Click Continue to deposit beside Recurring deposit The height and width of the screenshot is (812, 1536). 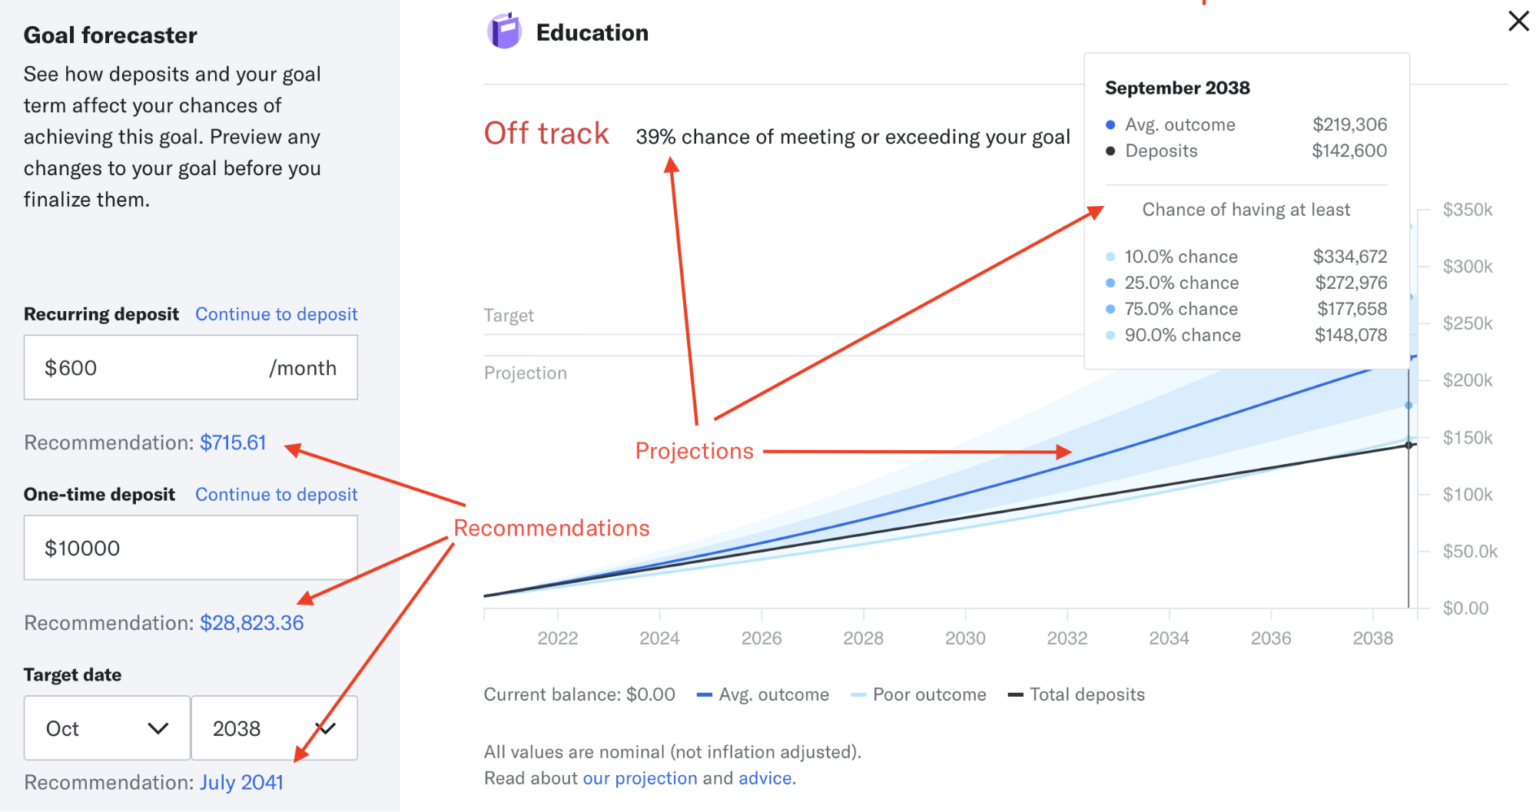tap(276, 314)
